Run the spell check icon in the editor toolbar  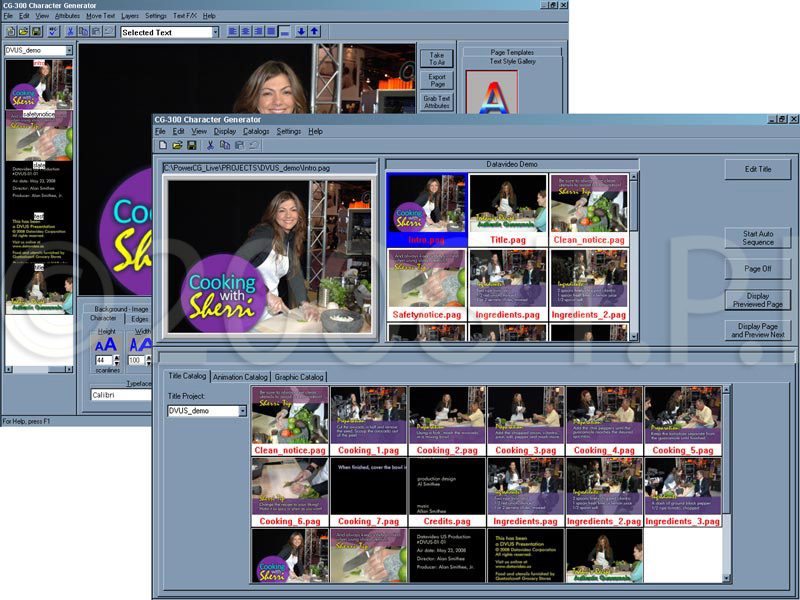click(53, 32)
